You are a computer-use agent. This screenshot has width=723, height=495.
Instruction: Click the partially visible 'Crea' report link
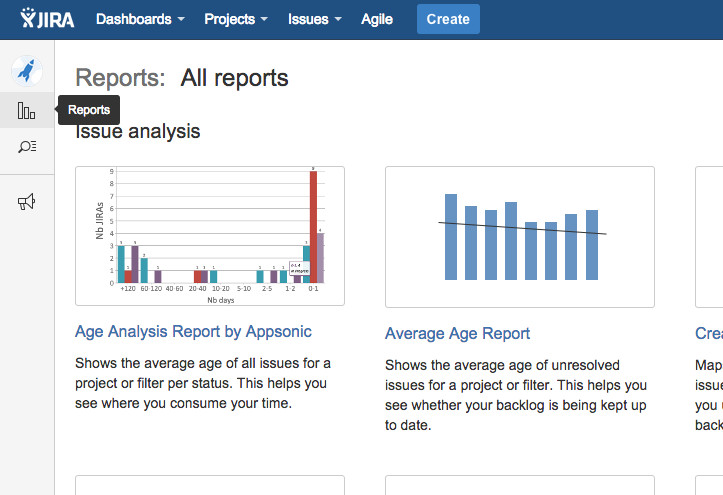point(709,333)
